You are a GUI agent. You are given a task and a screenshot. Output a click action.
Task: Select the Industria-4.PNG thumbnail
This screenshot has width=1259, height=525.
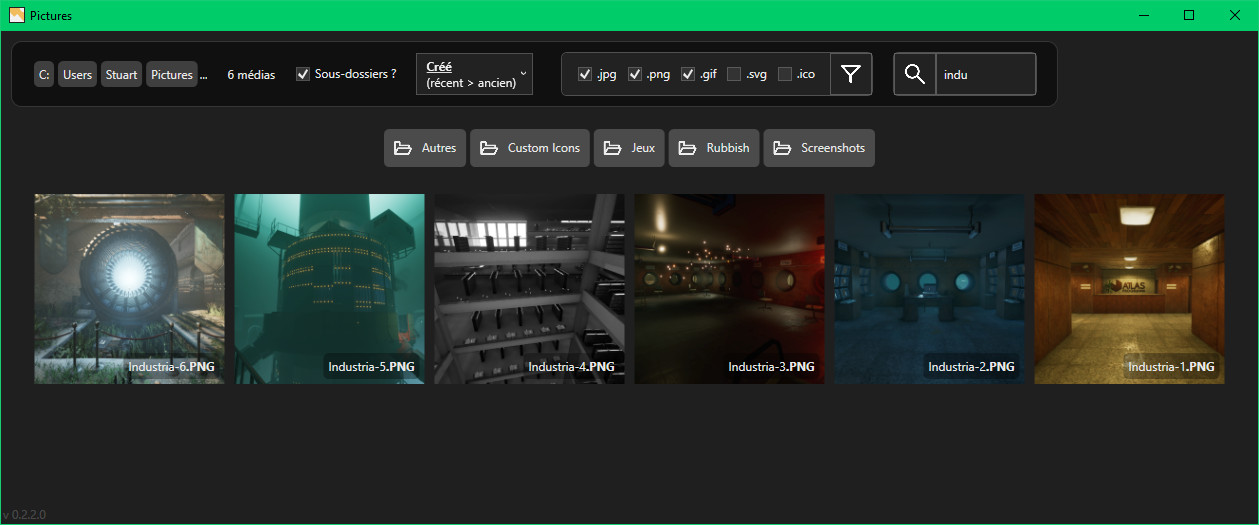click(529, 289)
